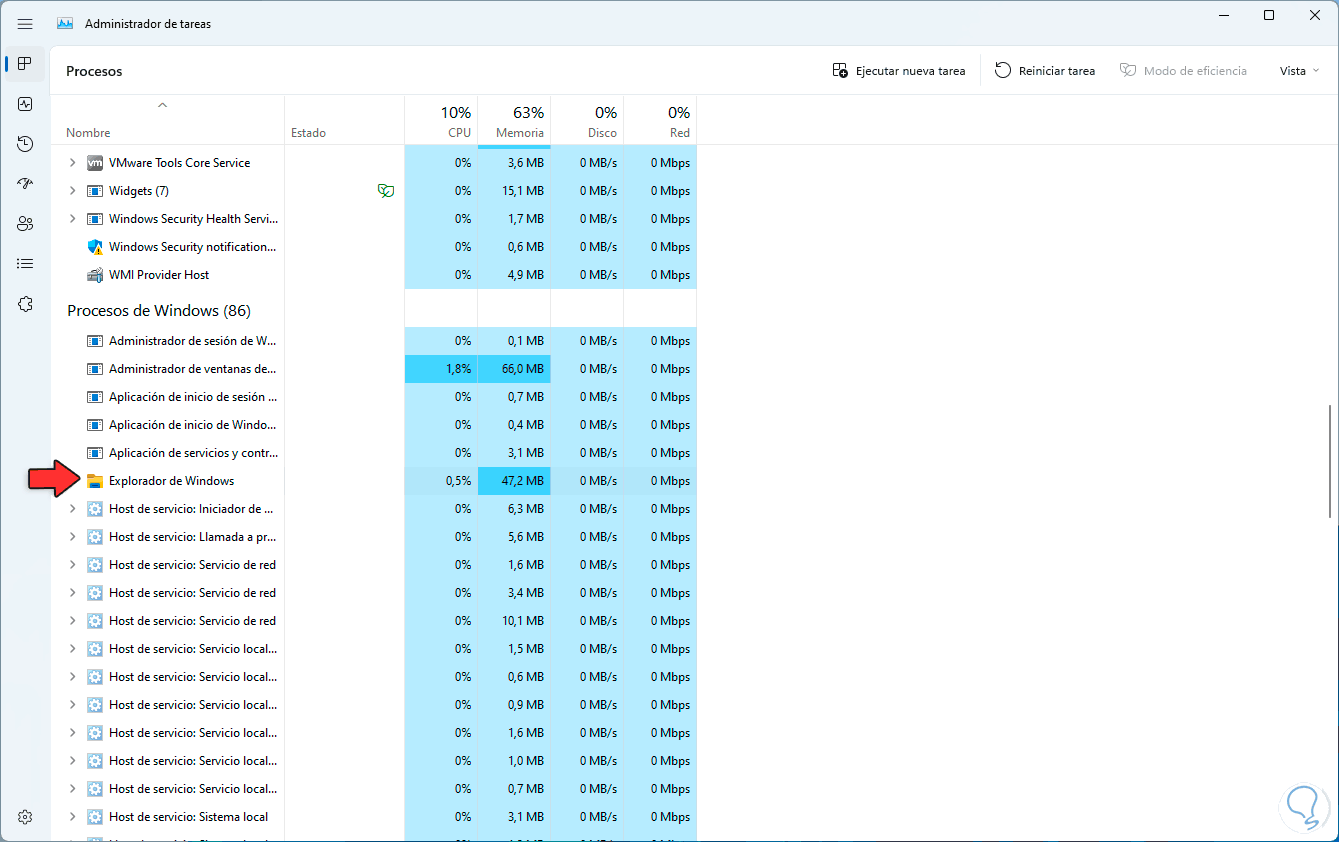Expand Host de servicio: Sistema local row
Viewport: 1339px width, 842px height.
click(x=72, y=817)
